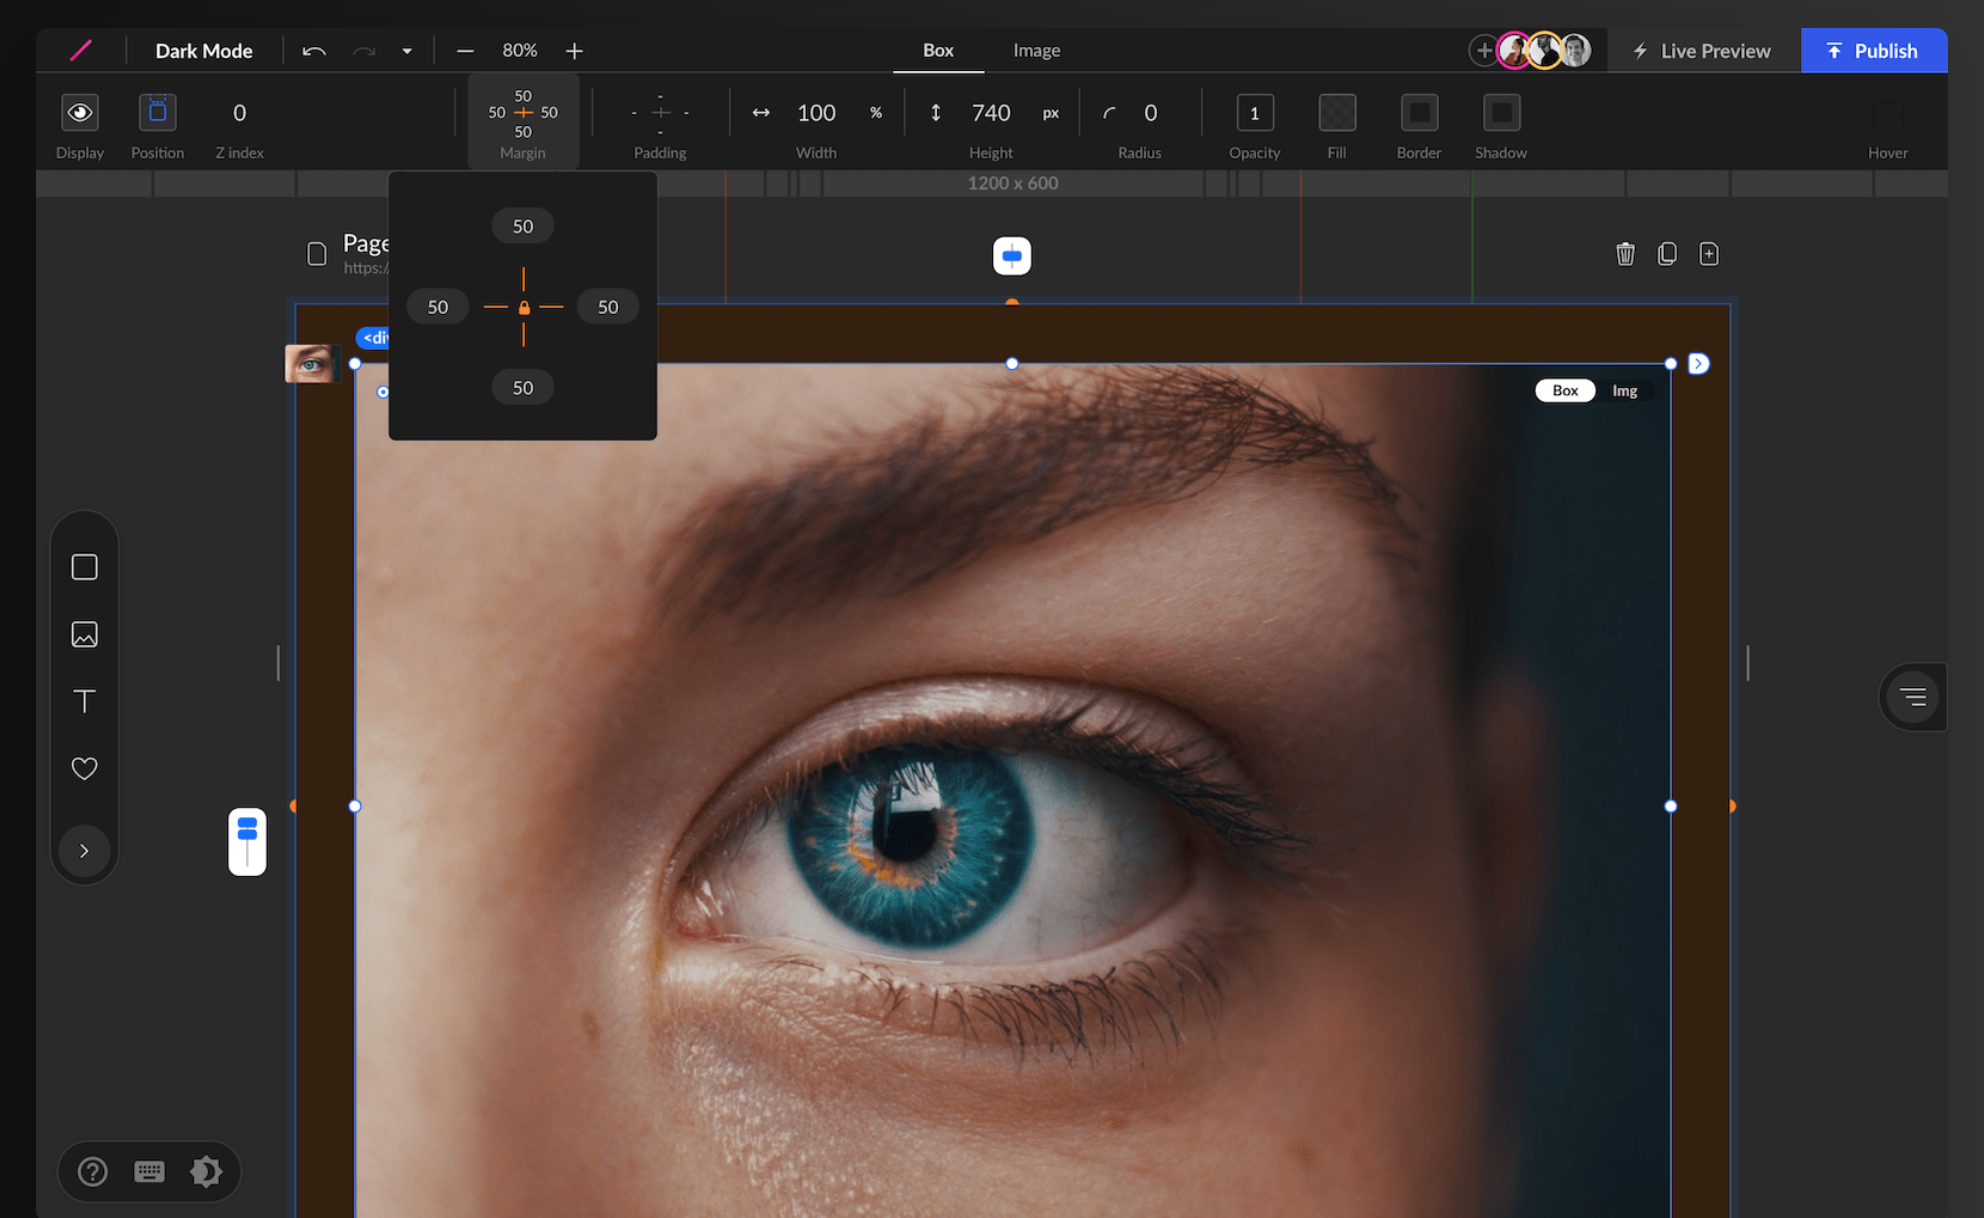Open the Fill color swatch

point(1337,113)
